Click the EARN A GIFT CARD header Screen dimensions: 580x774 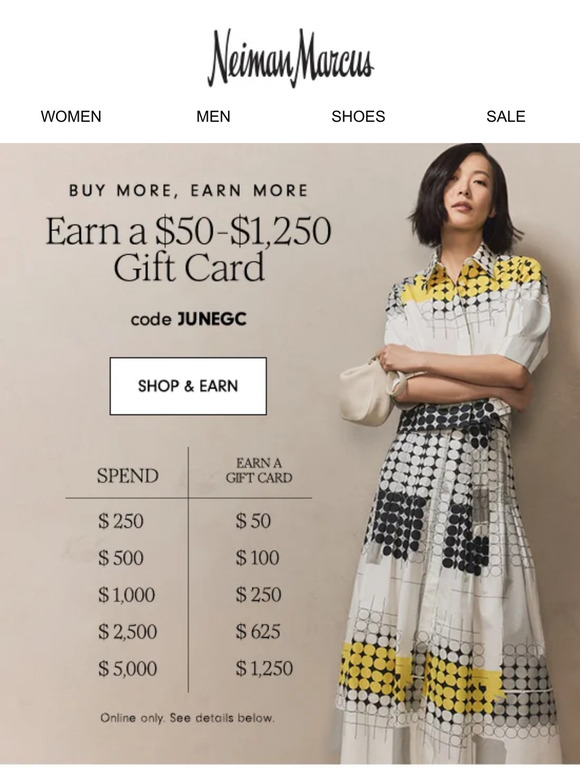tap(259, 470)
